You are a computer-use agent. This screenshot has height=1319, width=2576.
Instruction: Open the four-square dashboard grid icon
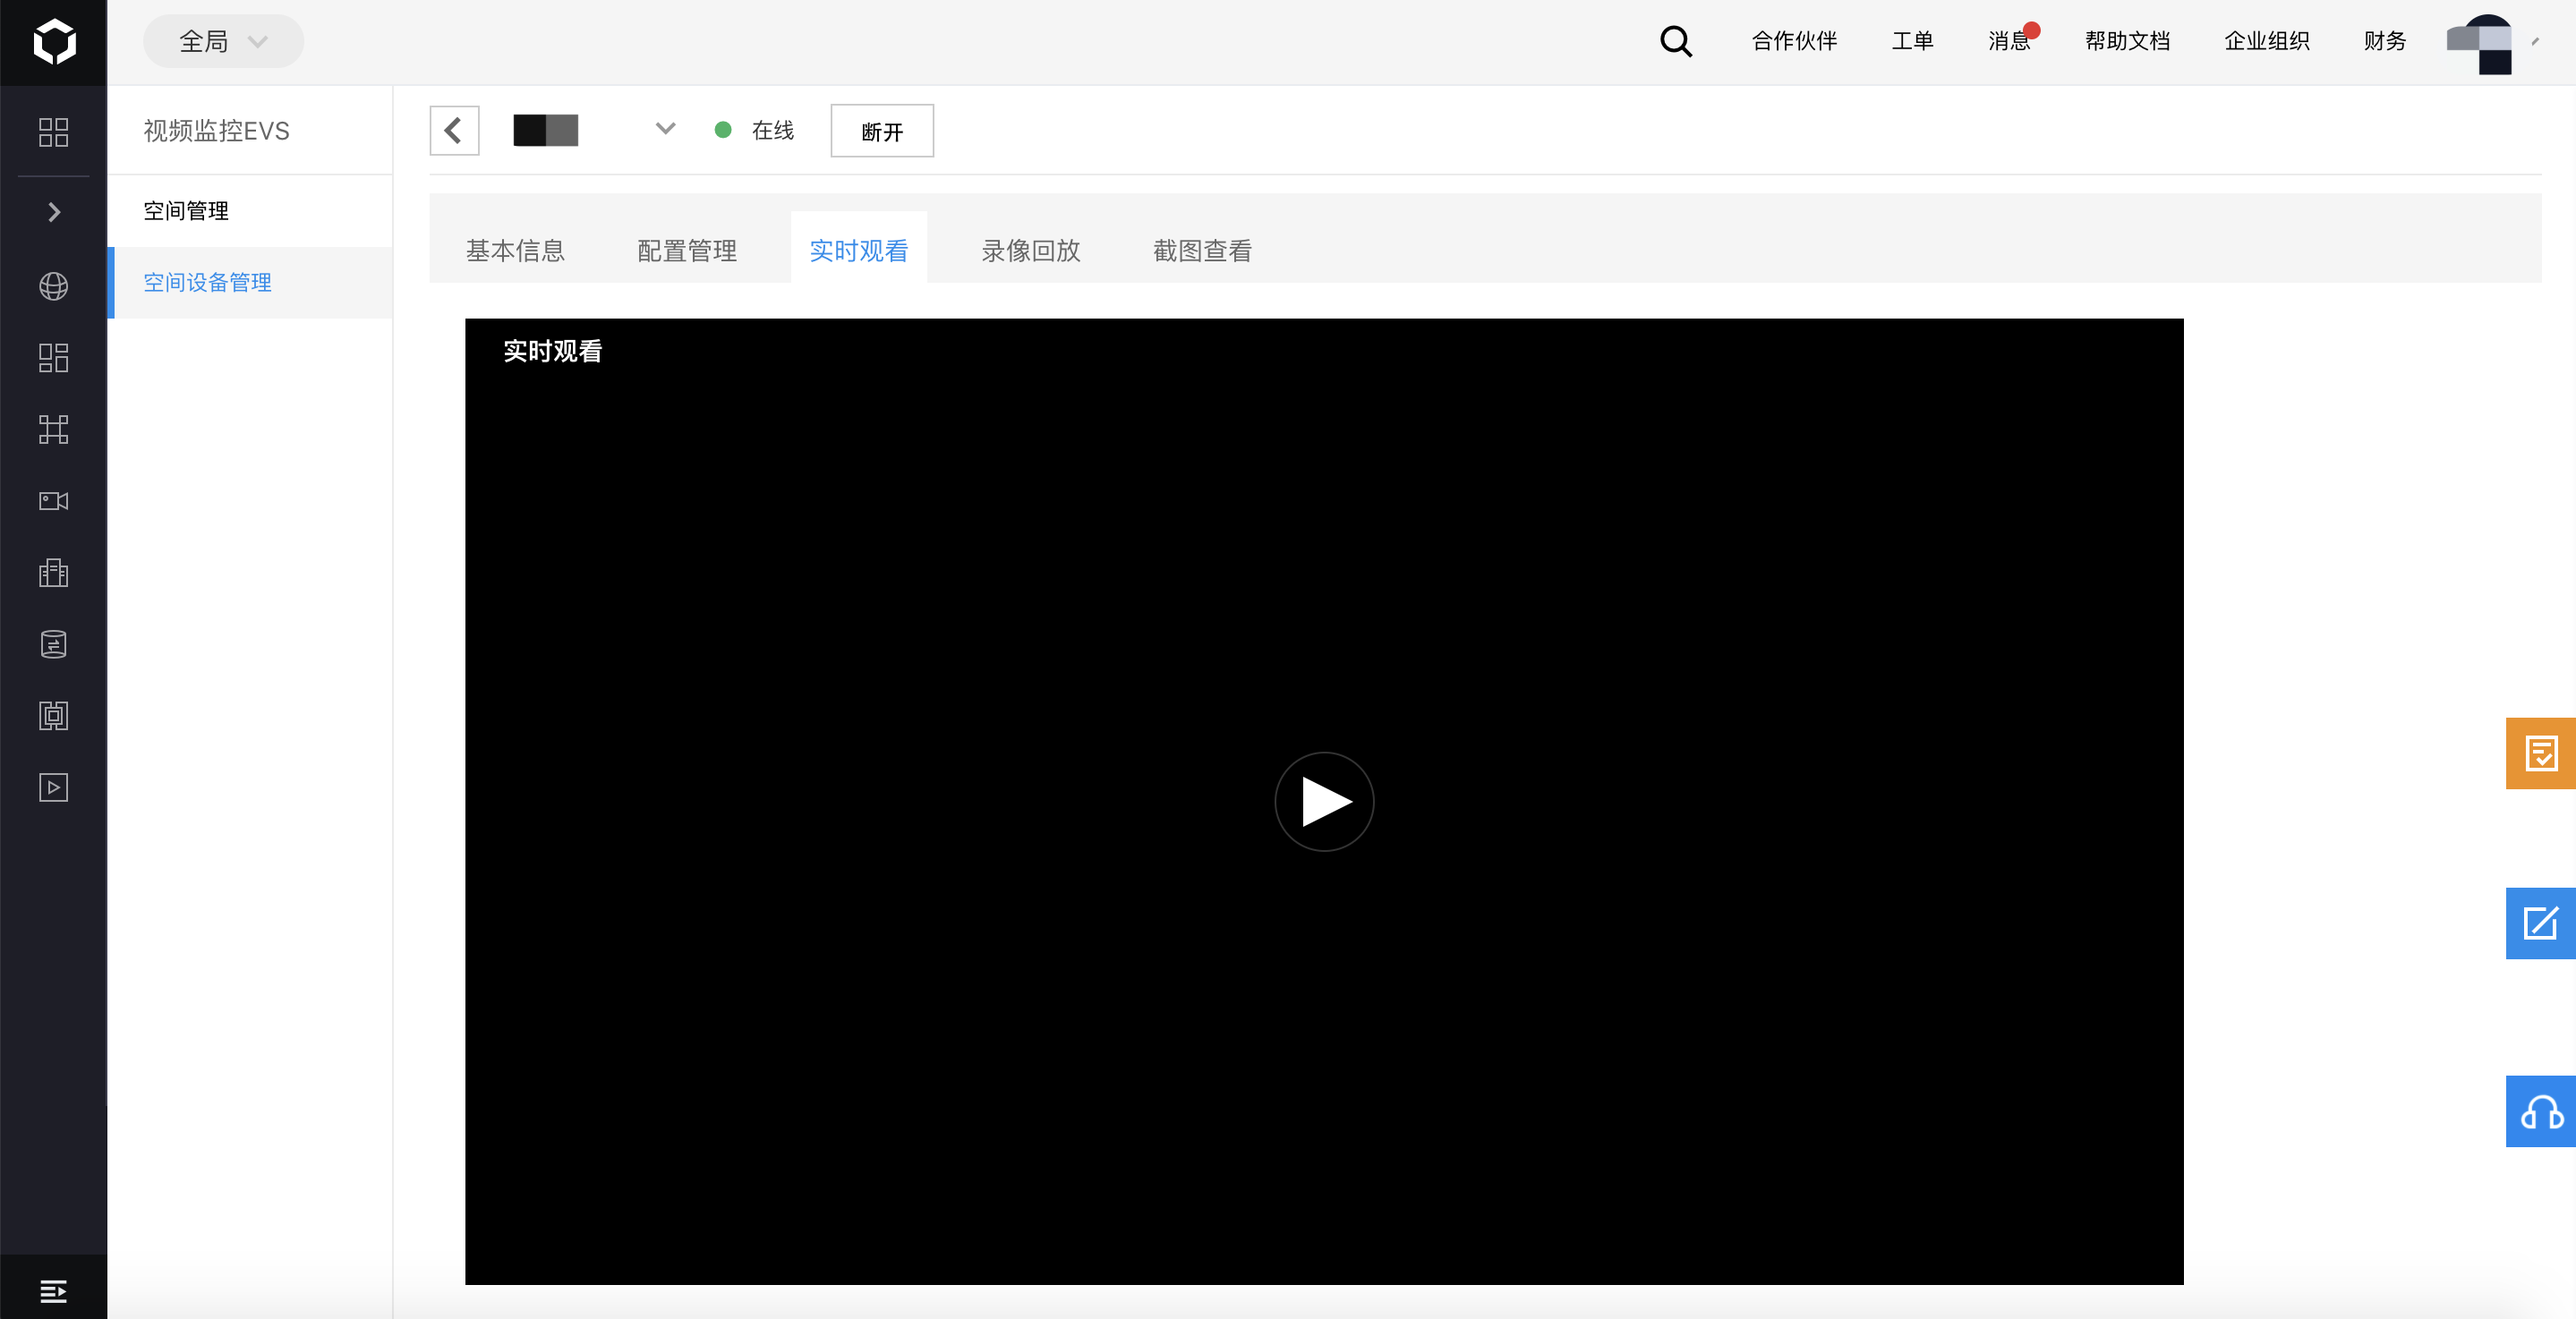[53, 132]
